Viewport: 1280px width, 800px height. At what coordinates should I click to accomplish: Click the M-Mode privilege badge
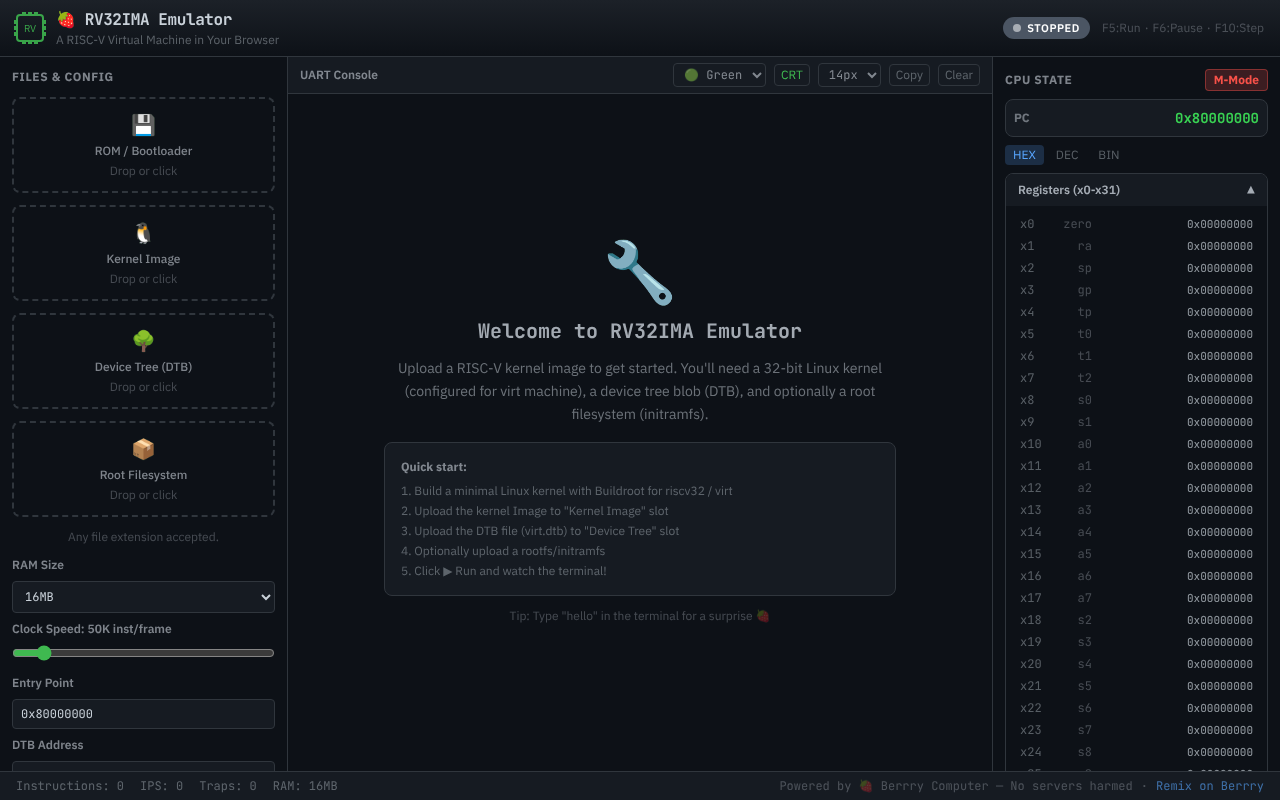1236,80
